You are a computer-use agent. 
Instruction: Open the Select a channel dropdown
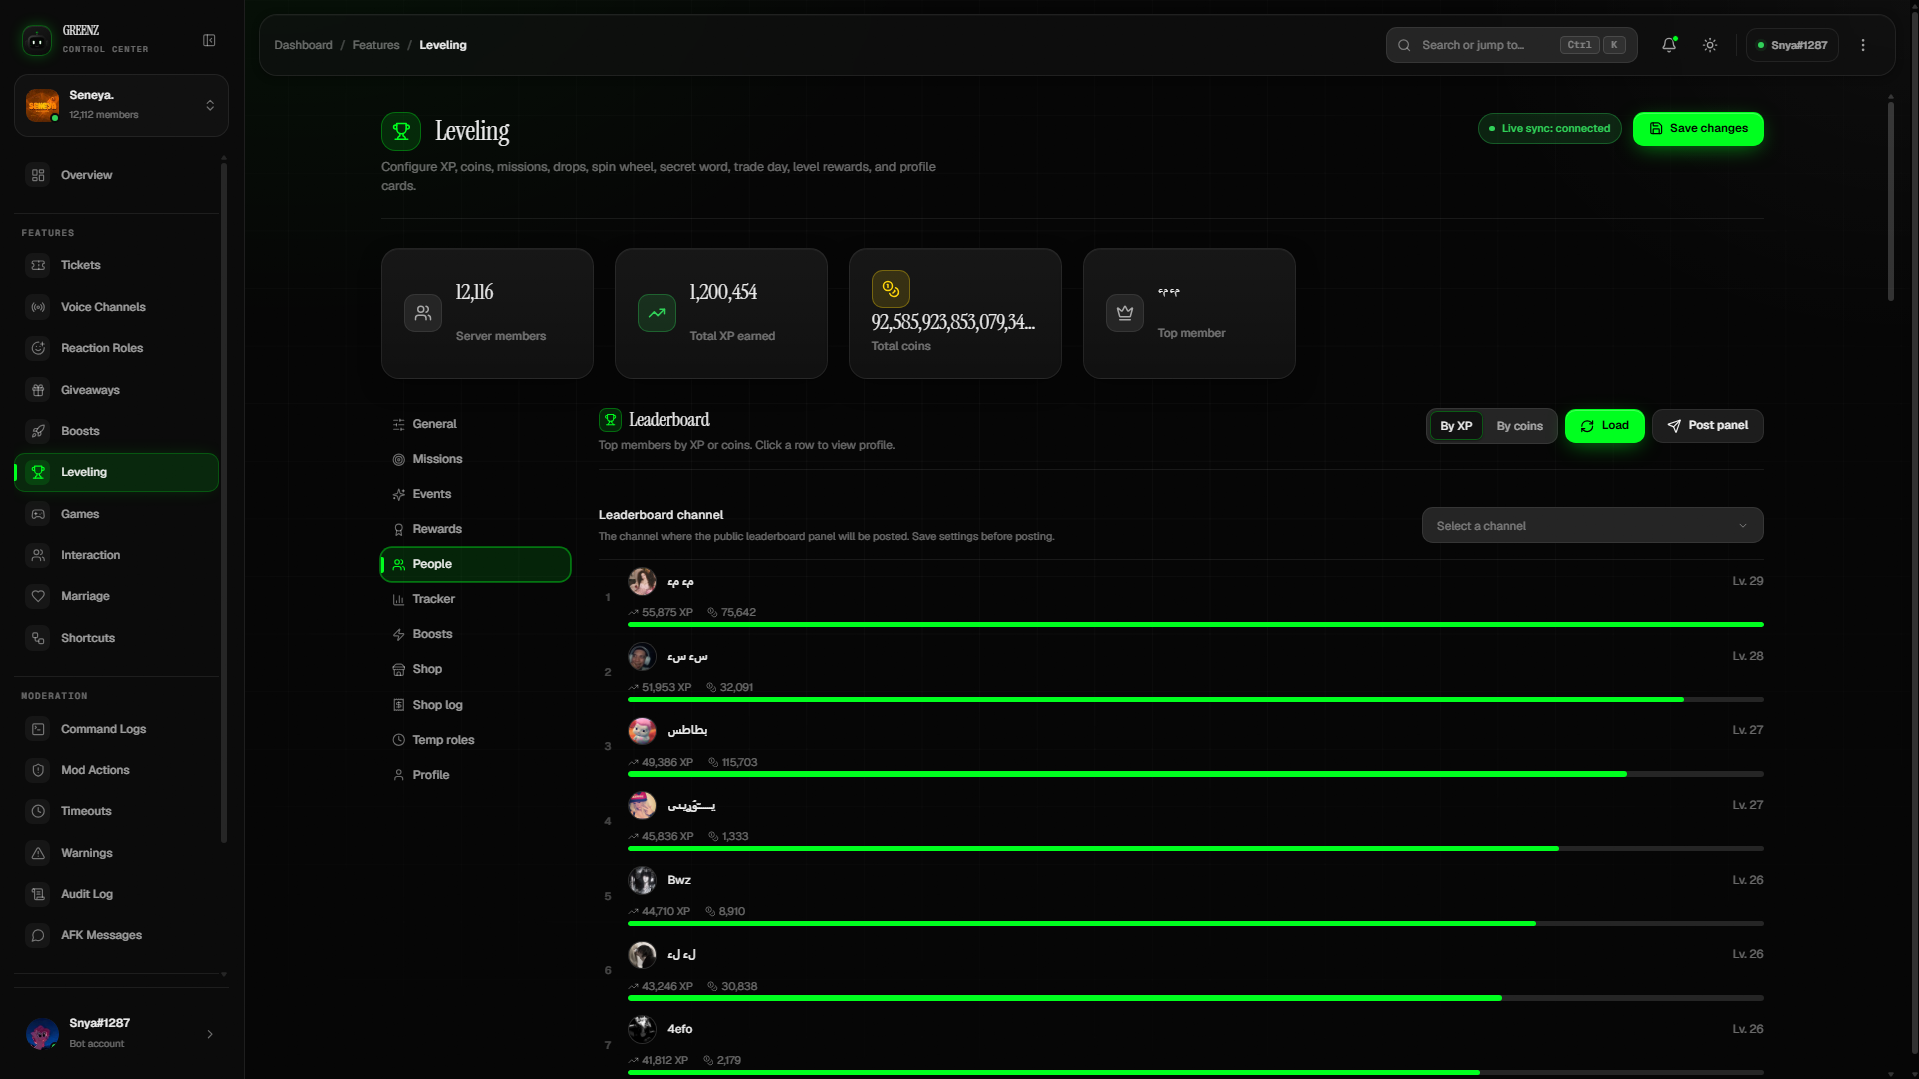(1592, 526)
